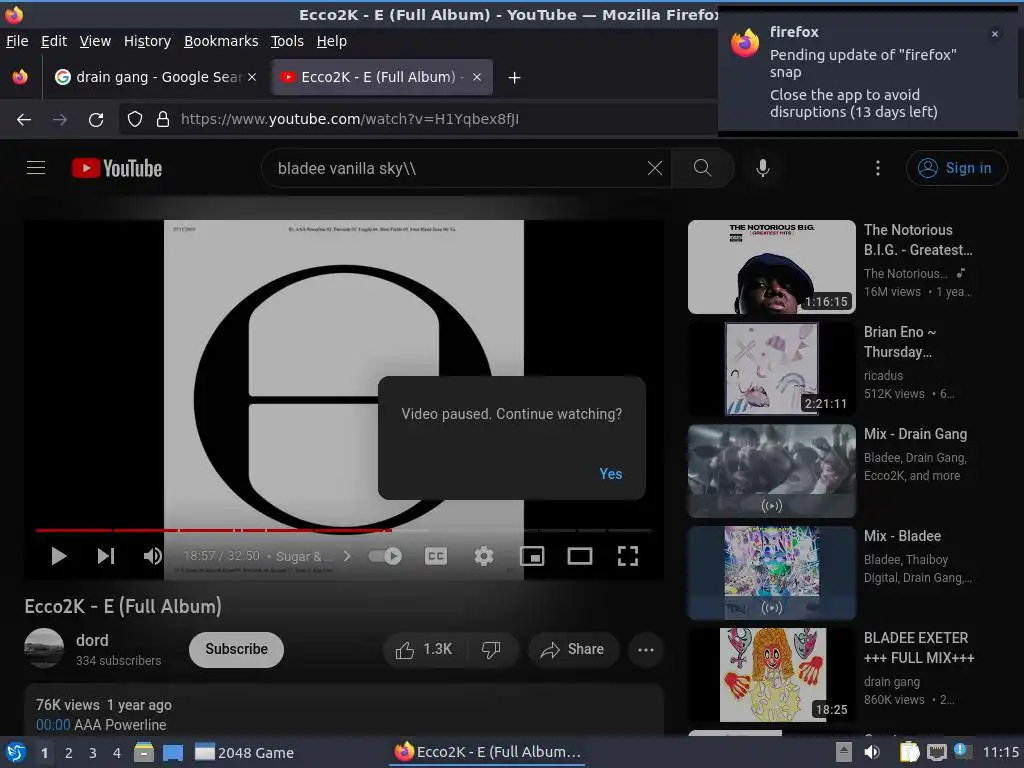Mute the video volume speaker
This screenshot has width=1024, height=768.
(153, 556)
